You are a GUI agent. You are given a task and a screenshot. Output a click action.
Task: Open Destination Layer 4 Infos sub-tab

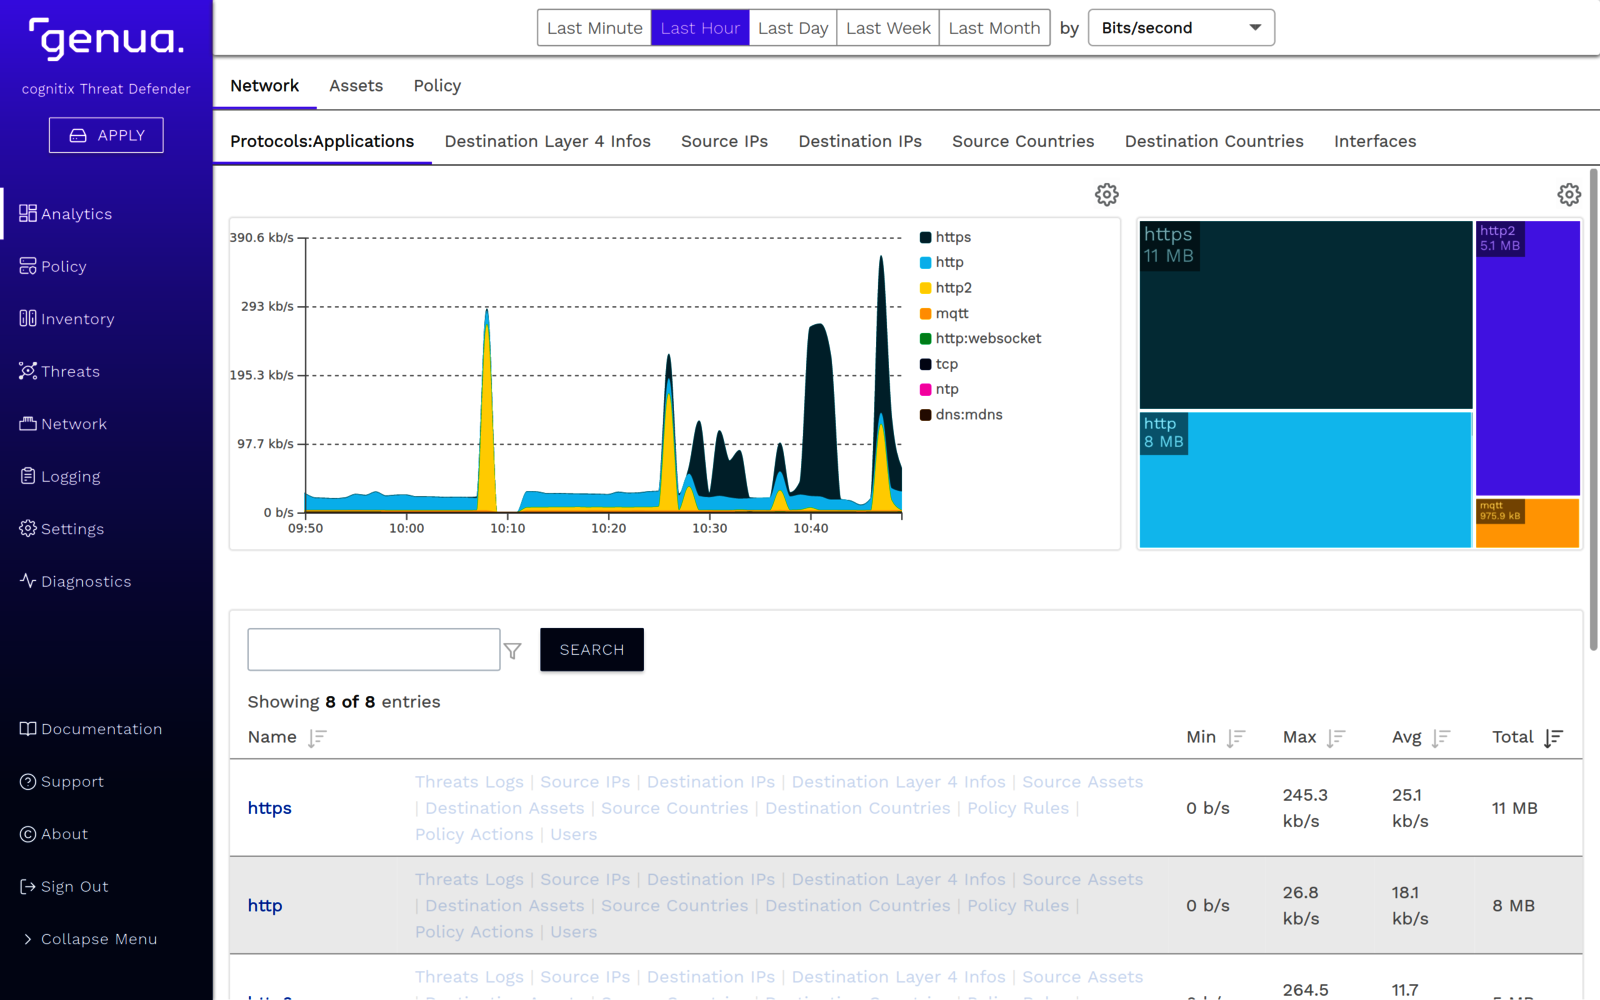coord(548,141)
